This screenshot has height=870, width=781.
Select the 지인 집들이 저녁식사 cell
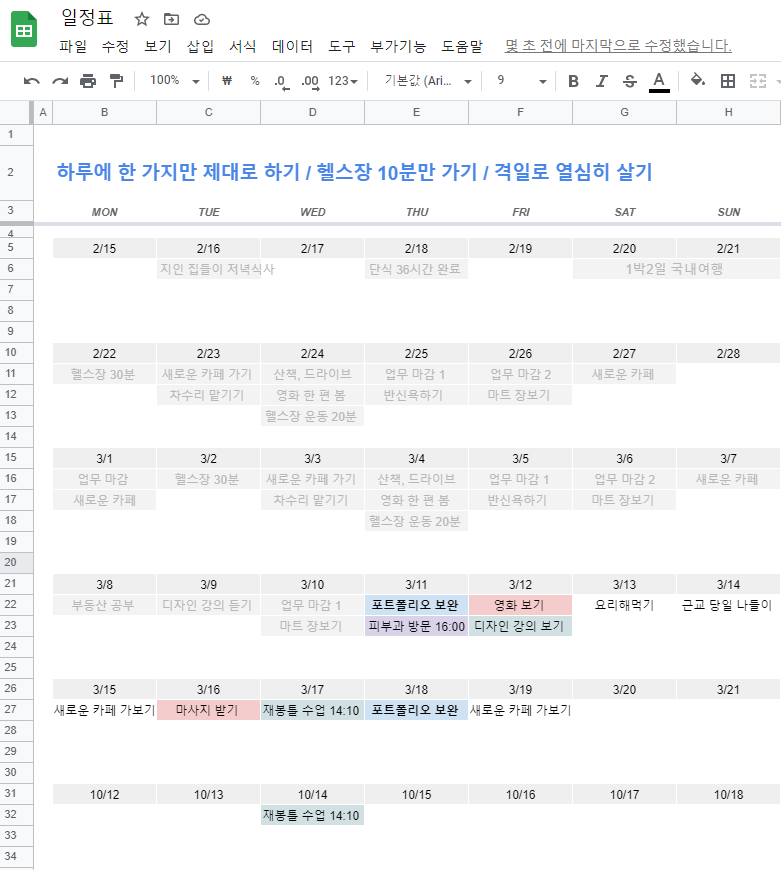point(209,270)
